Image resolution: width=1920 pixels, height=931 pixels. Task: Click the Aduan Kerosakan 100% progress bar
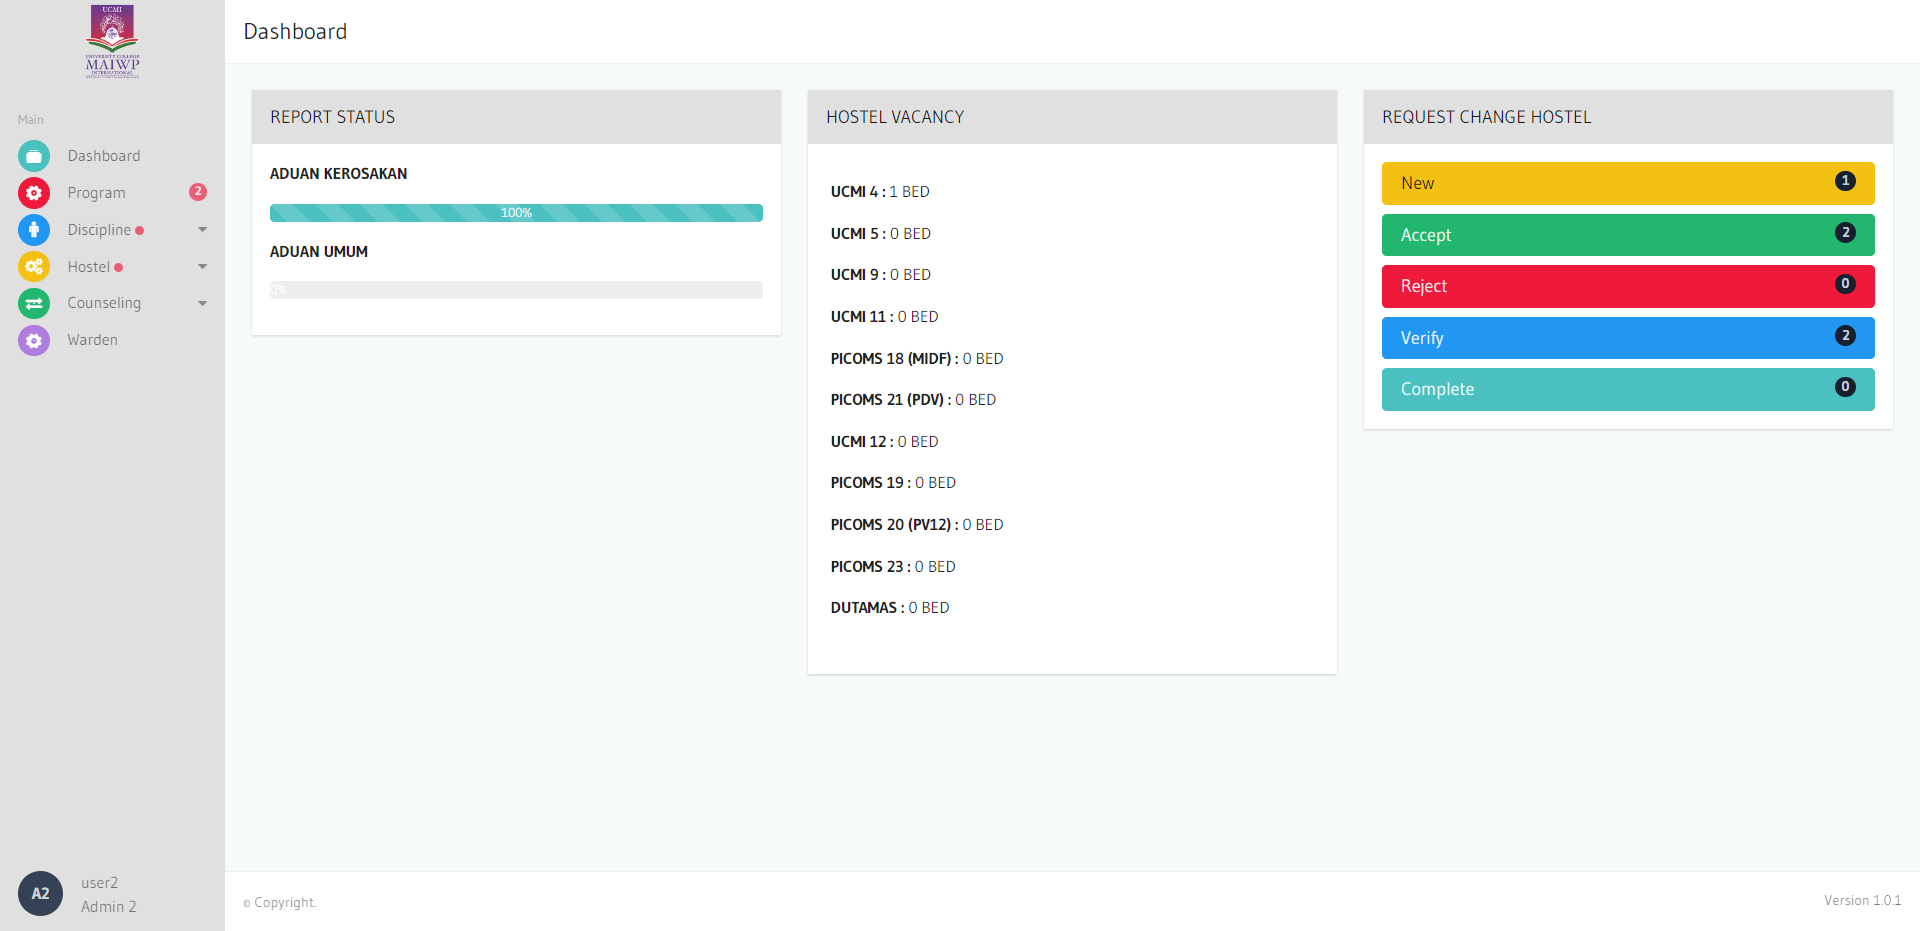coord(516,213)
